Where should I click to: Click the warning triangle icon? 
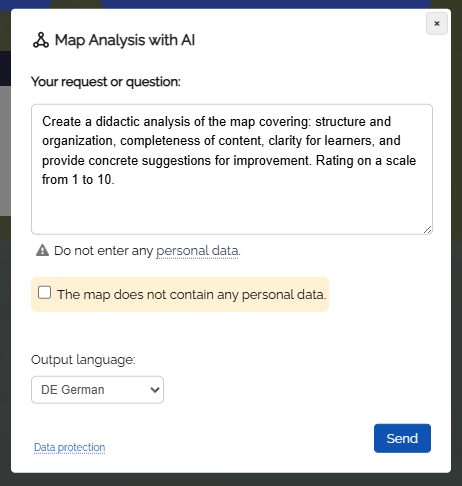[x=42, y=250]
